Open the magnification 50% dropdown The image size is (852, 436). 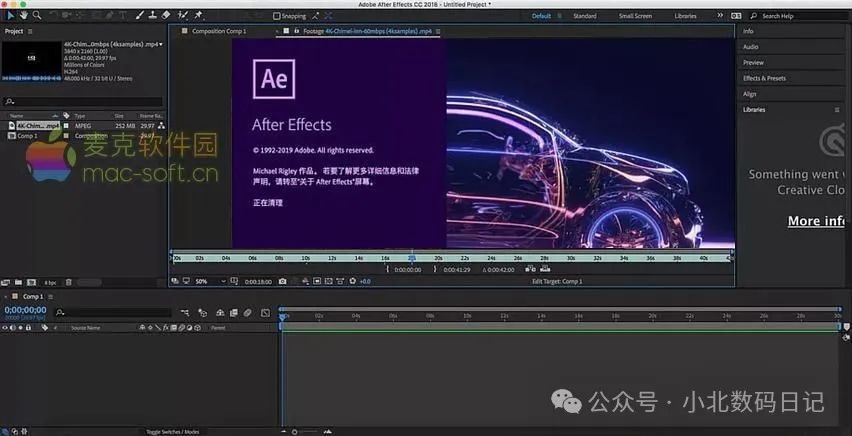point(210,281)
